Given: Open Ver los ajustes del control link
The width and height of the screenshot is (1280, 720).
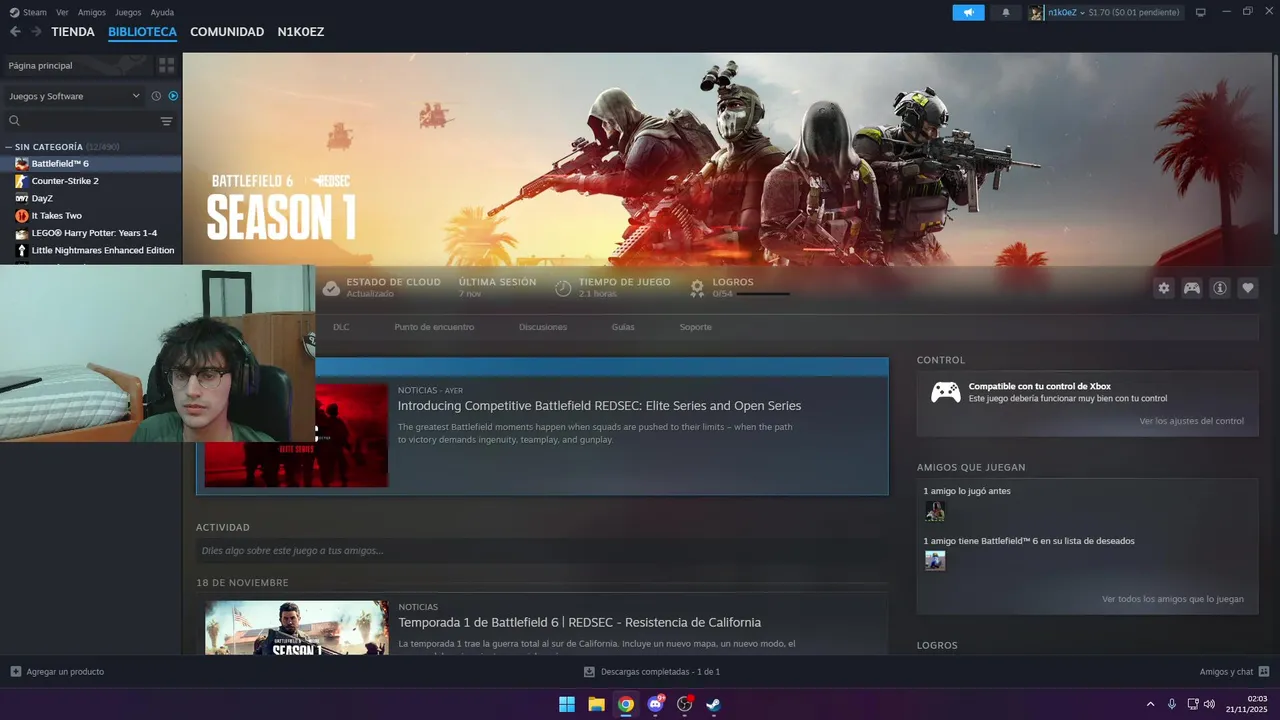Looking at the screenshot, I should point(1192,421).
